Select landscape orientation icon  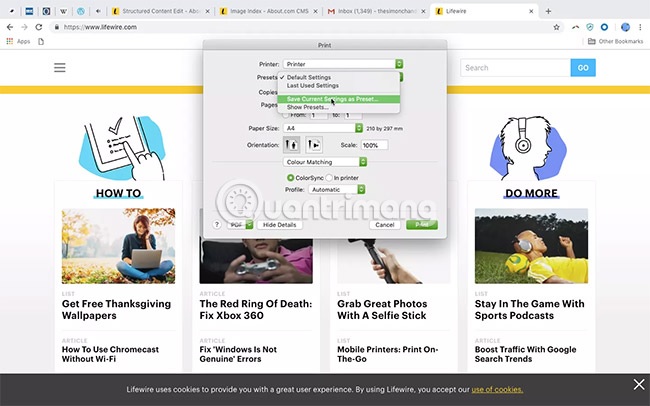coord(314,145)
